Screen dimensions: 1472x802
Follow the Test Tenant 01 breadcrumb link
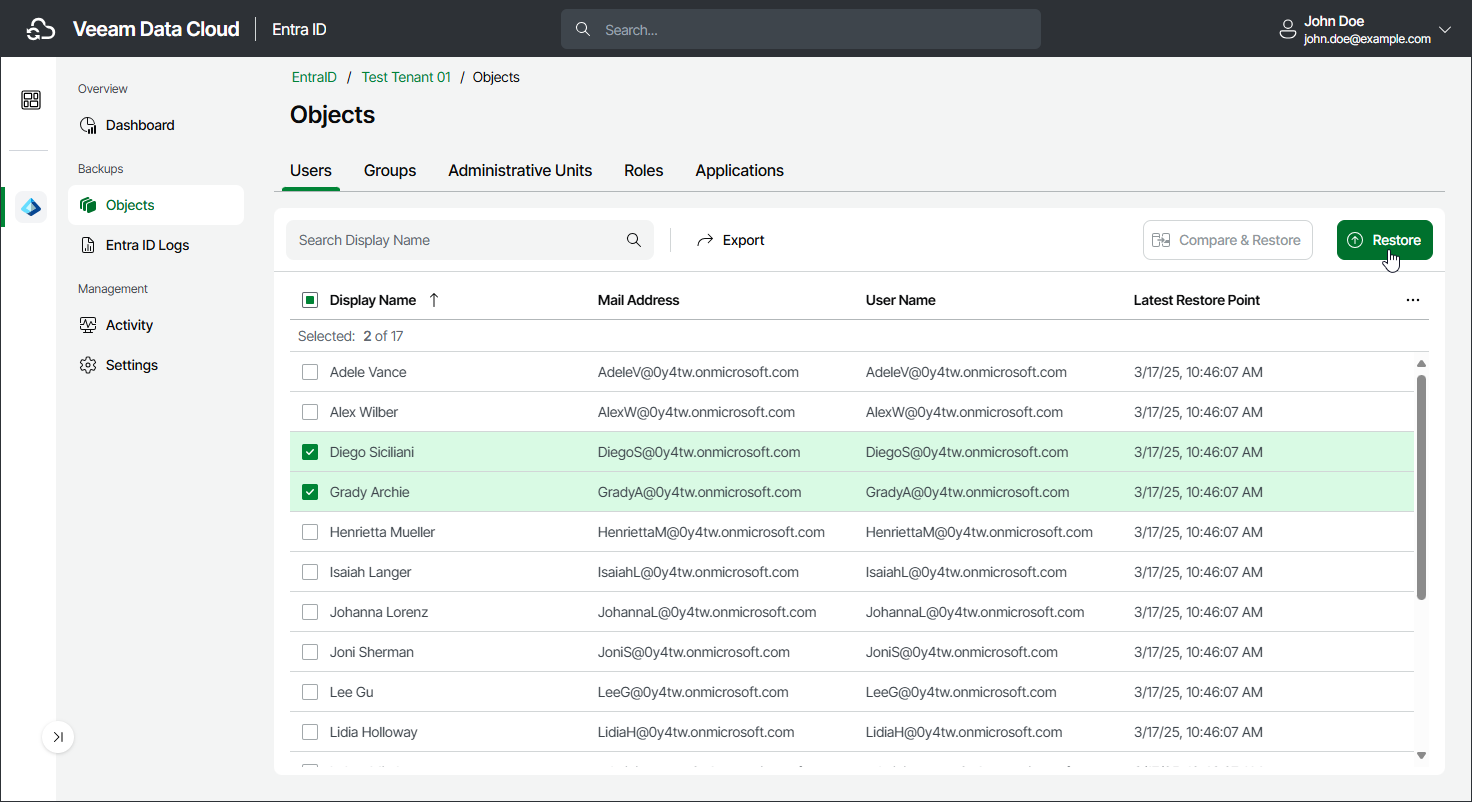[406, 77]
